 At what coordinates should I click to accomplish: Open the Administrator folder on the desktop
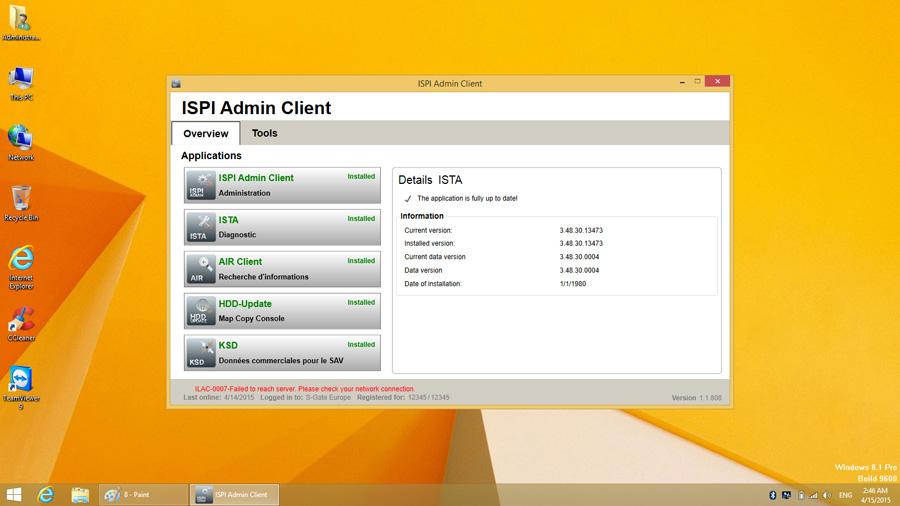(21, 22)
